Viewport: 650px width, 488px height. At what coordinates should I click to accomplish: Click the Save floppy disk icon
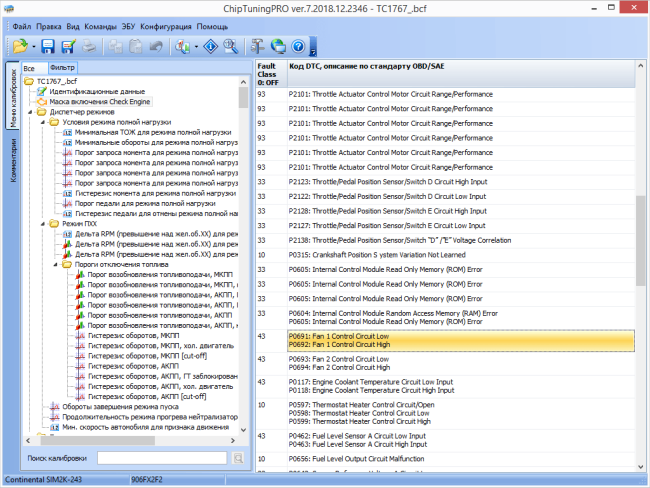(x=48, y=46)
